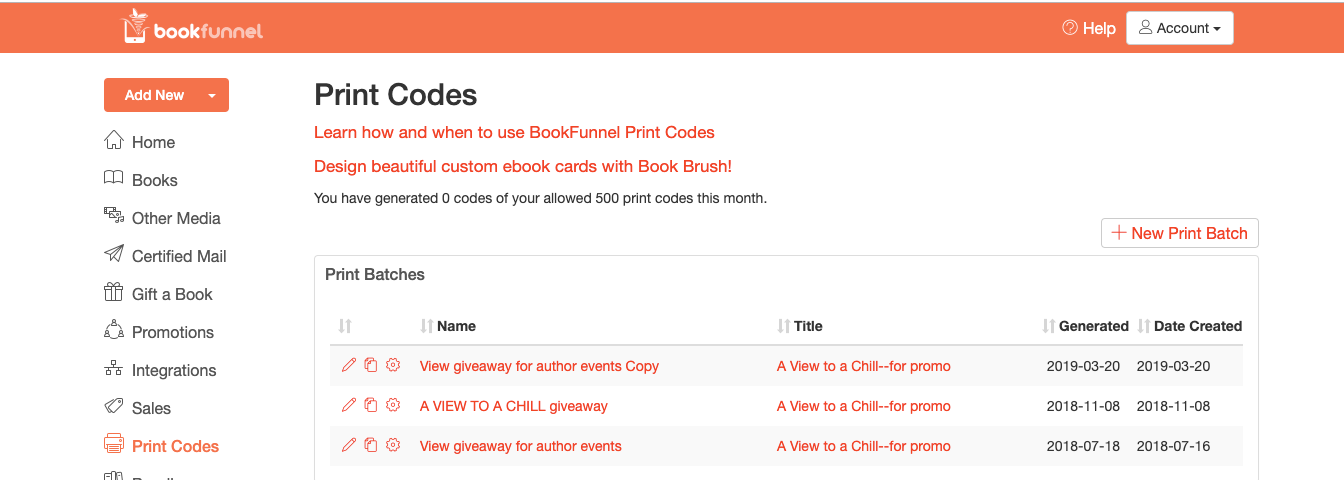Open Promotions from the sidebar

tap(172, 332)
